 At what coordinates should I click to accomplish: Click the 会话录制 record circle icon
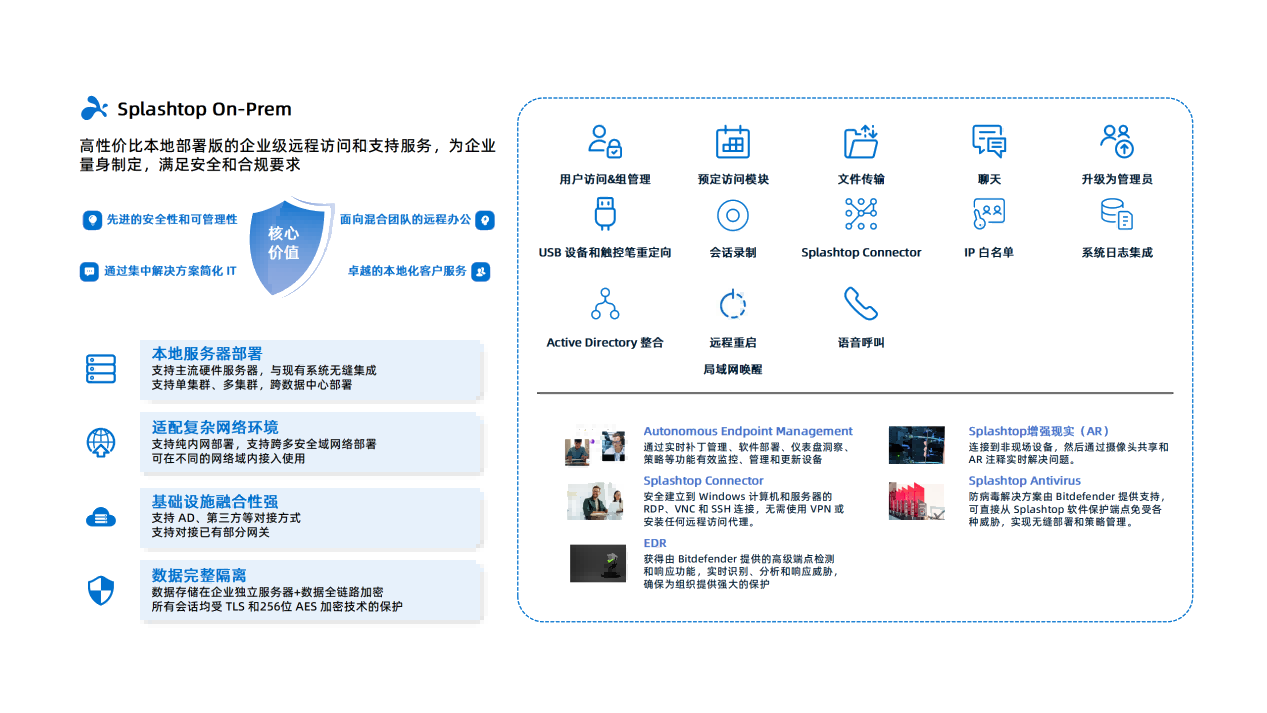pyautogui.click(x=733, y=215)
